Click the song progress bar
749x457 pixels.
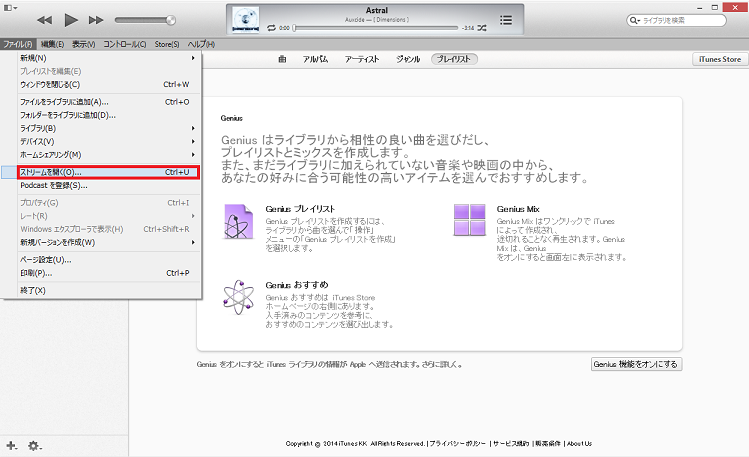[x=376, y=28]
